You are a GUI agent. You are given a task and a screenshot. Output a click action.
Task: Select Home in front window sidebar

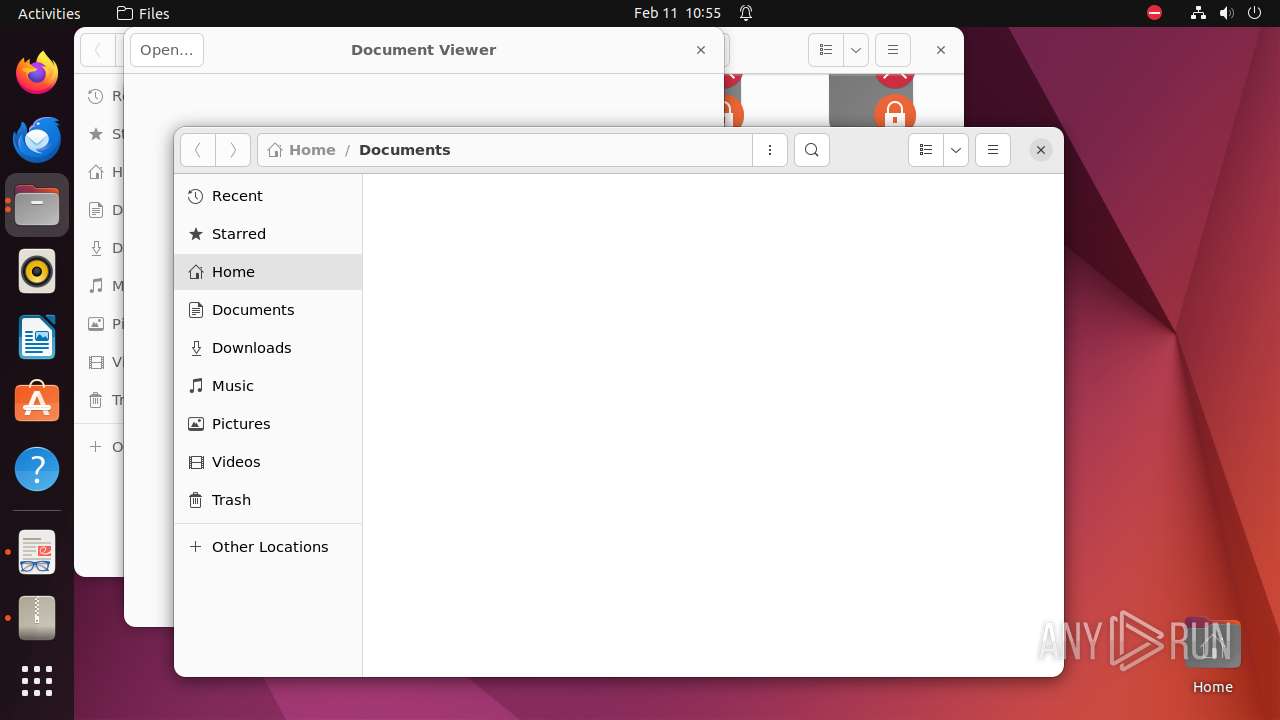(268, 272)
